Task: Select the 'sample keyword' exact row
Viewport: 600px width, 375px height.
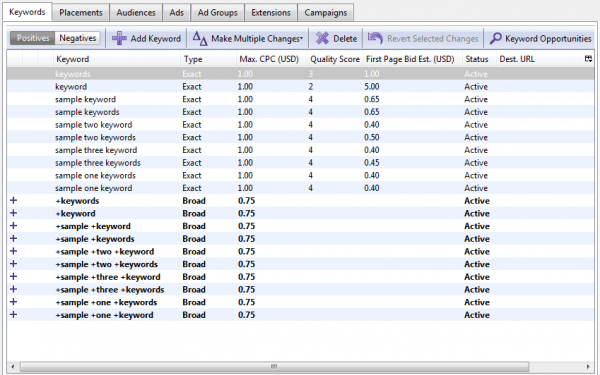Action: point(300,99)
